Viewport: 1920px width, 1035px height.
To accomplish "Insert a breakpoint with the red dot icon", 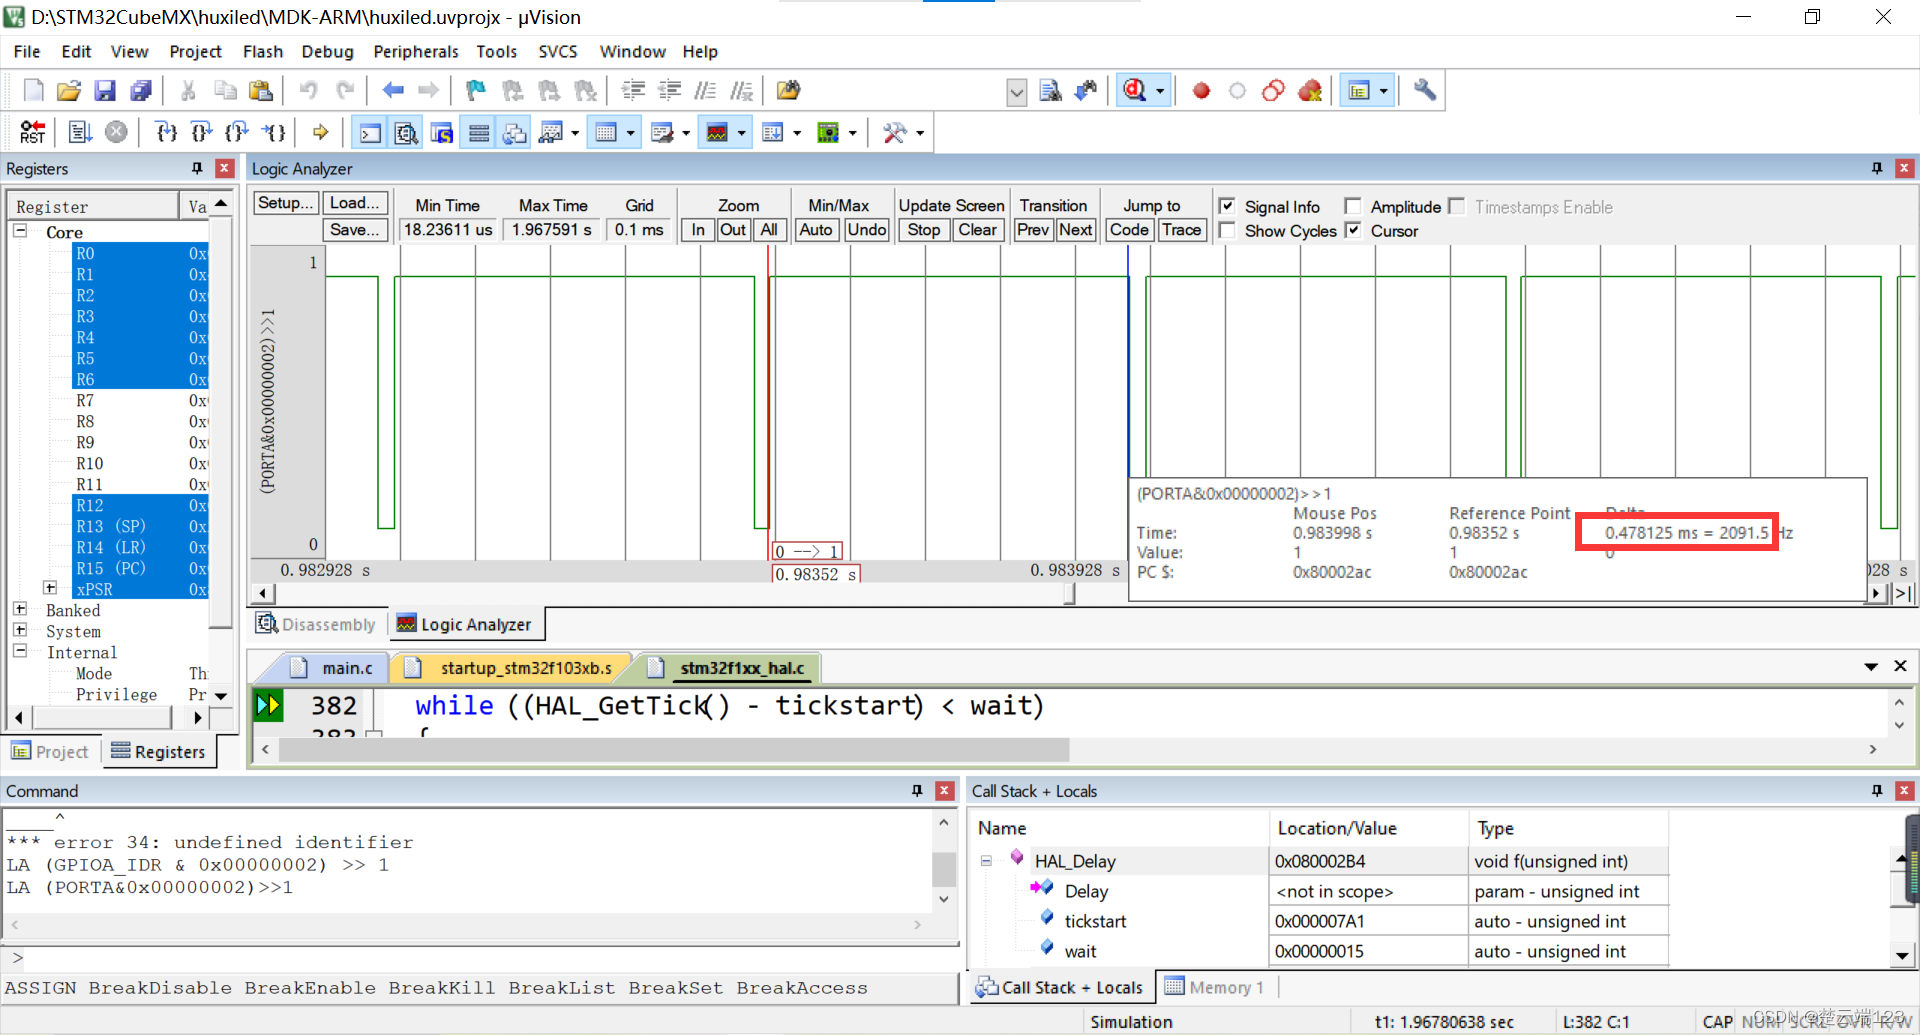I will coord(1201,91).
